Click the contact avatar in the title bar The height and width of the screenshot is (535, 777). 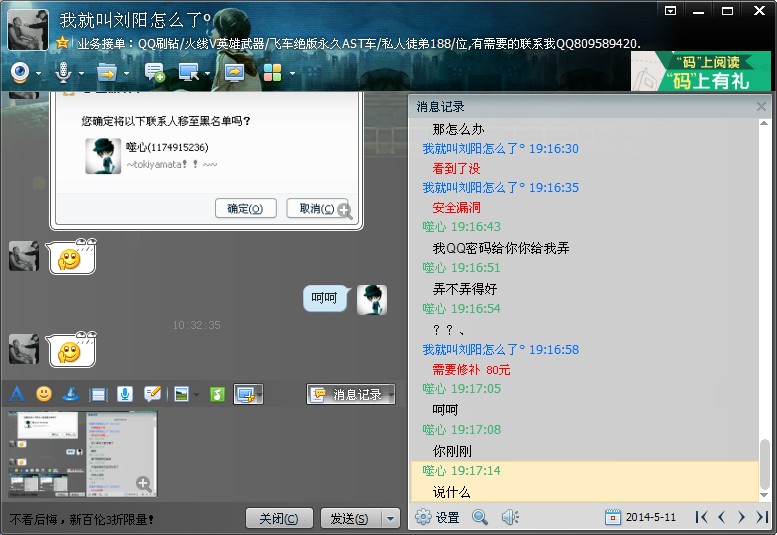28,30
